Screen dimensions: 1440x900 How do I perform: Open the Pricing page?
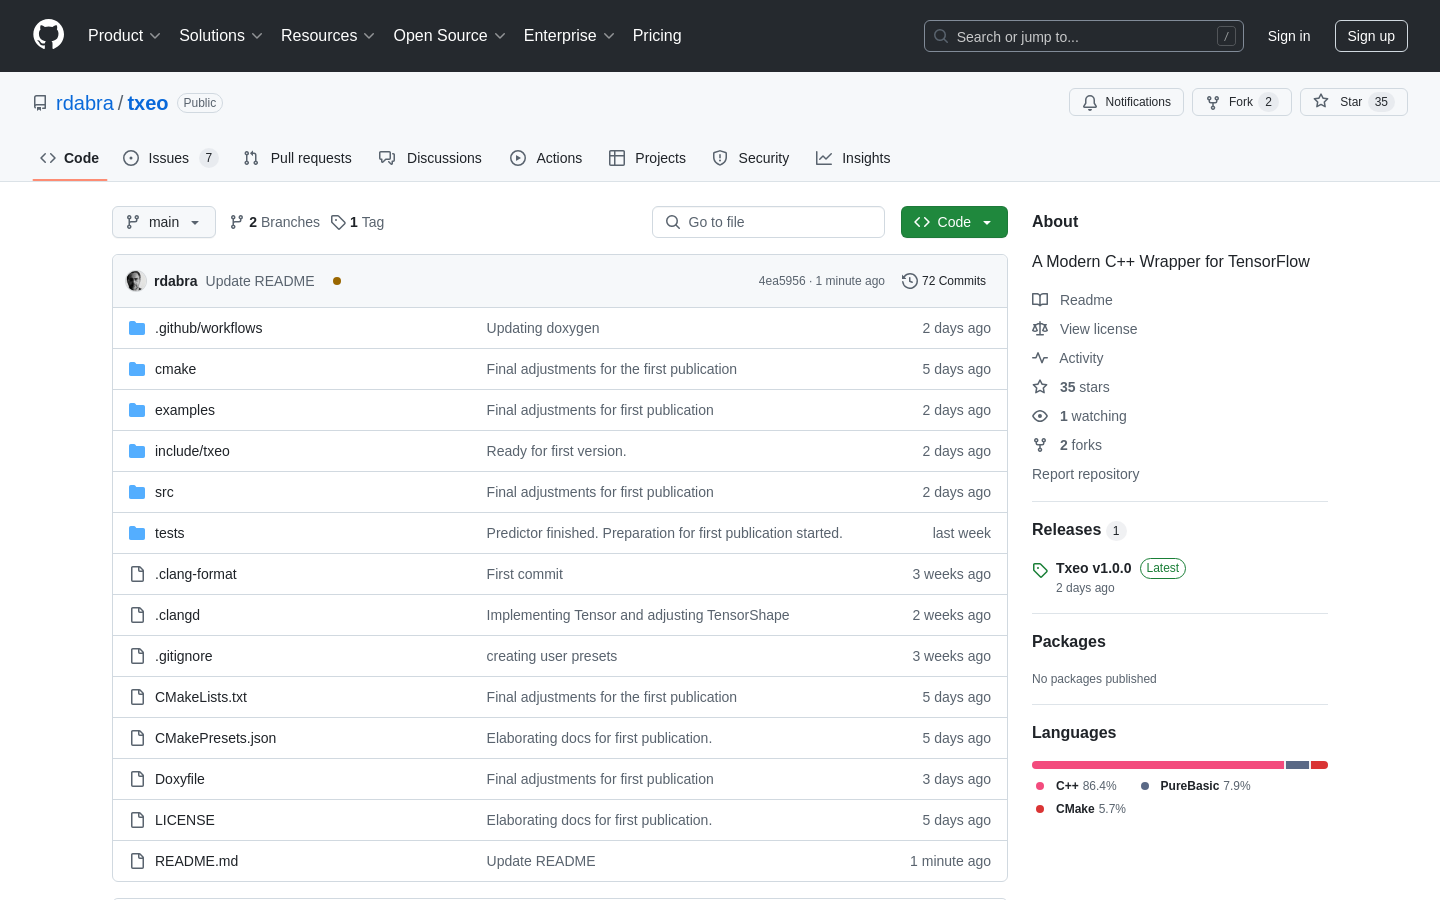657,35
